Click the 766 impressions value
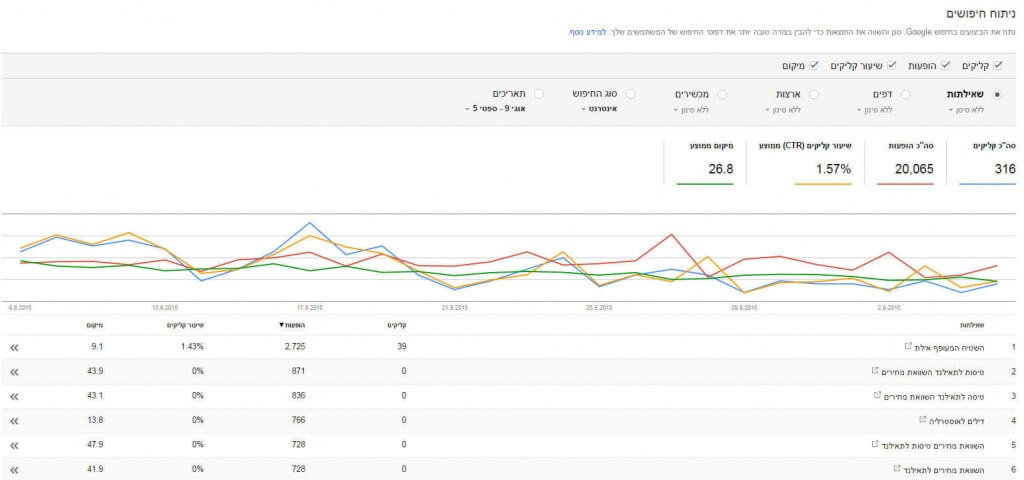 tap(298, 420)
